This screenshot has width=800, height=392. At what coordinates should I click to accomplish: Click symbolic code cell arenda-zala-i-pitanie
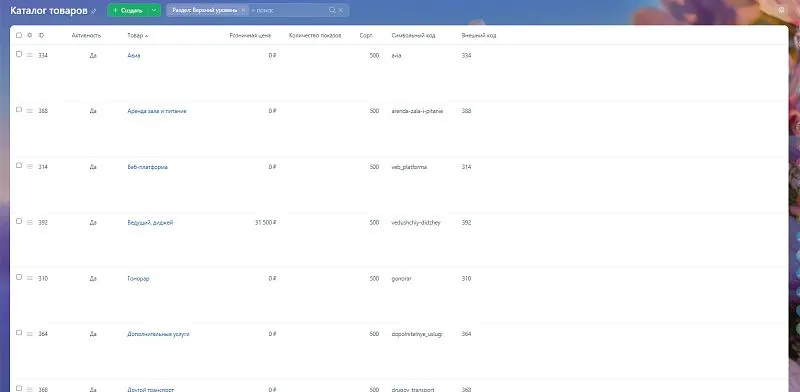[x=417, y=111]
